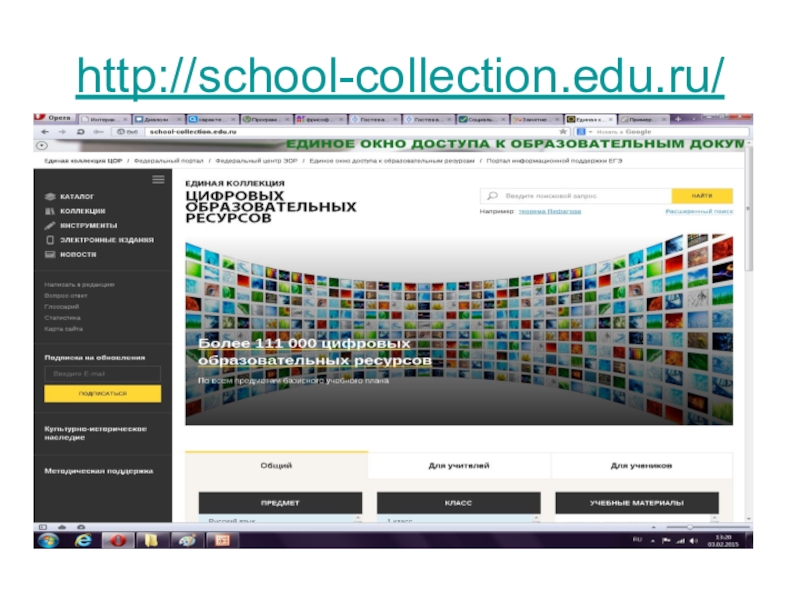Open Федеральный портал link
Image resolution: width=800 pixels, height=600 pixels.
pyautogui.click(x=168, y=161)
